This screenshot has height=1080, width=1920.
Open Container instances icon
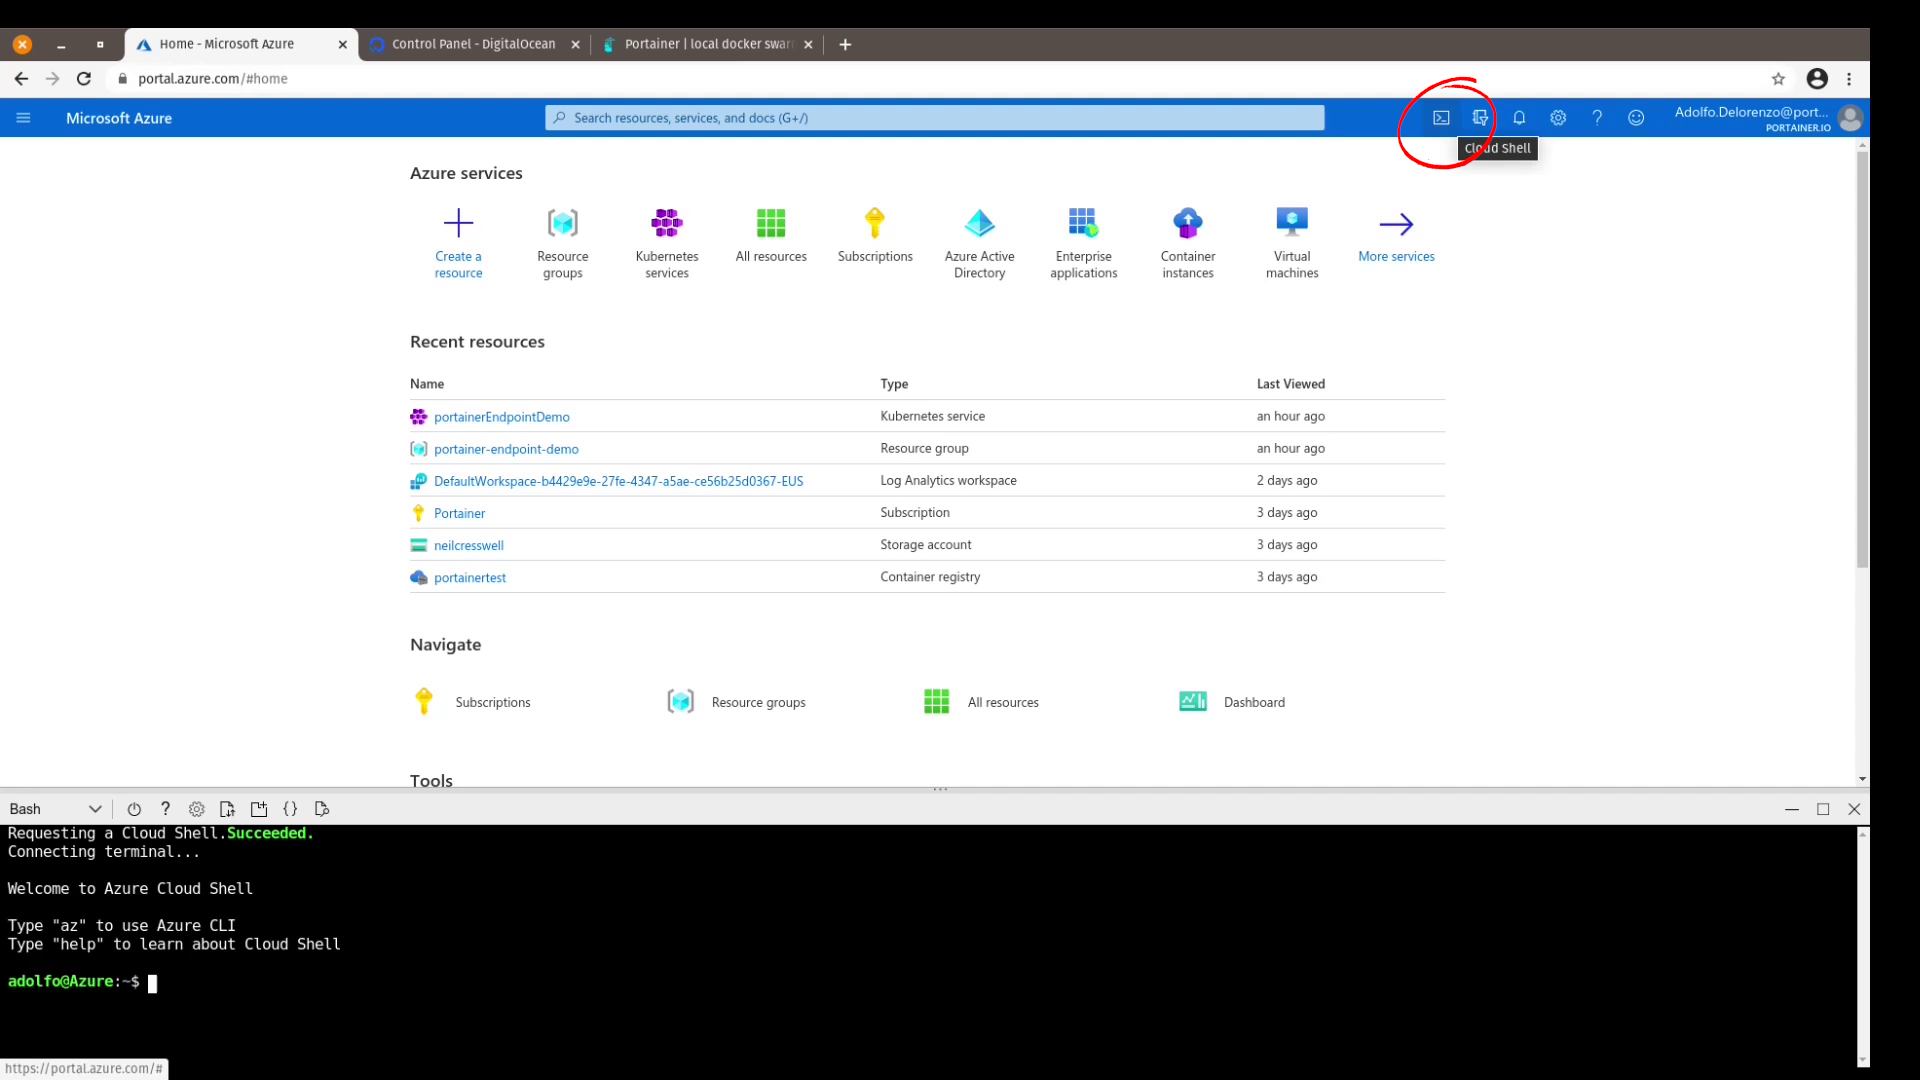click(1188, 222)
